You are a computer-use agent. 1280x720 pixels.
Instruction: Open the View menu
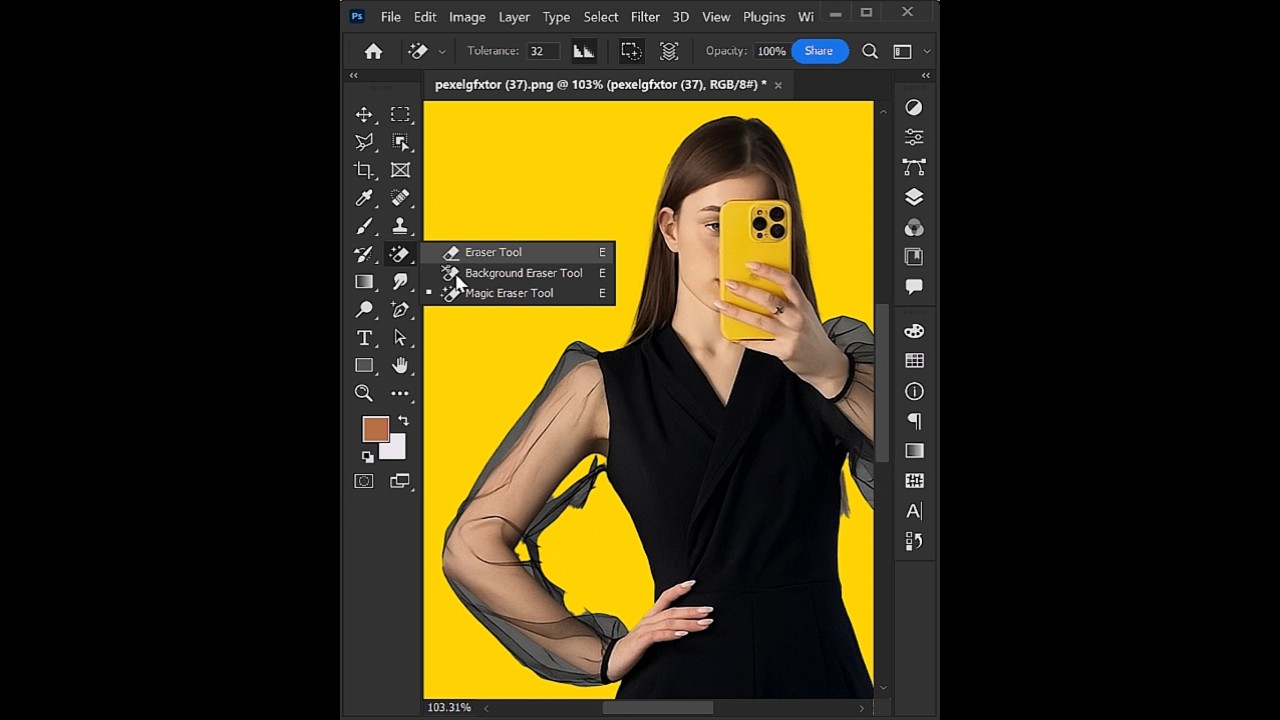pos(716,17)
